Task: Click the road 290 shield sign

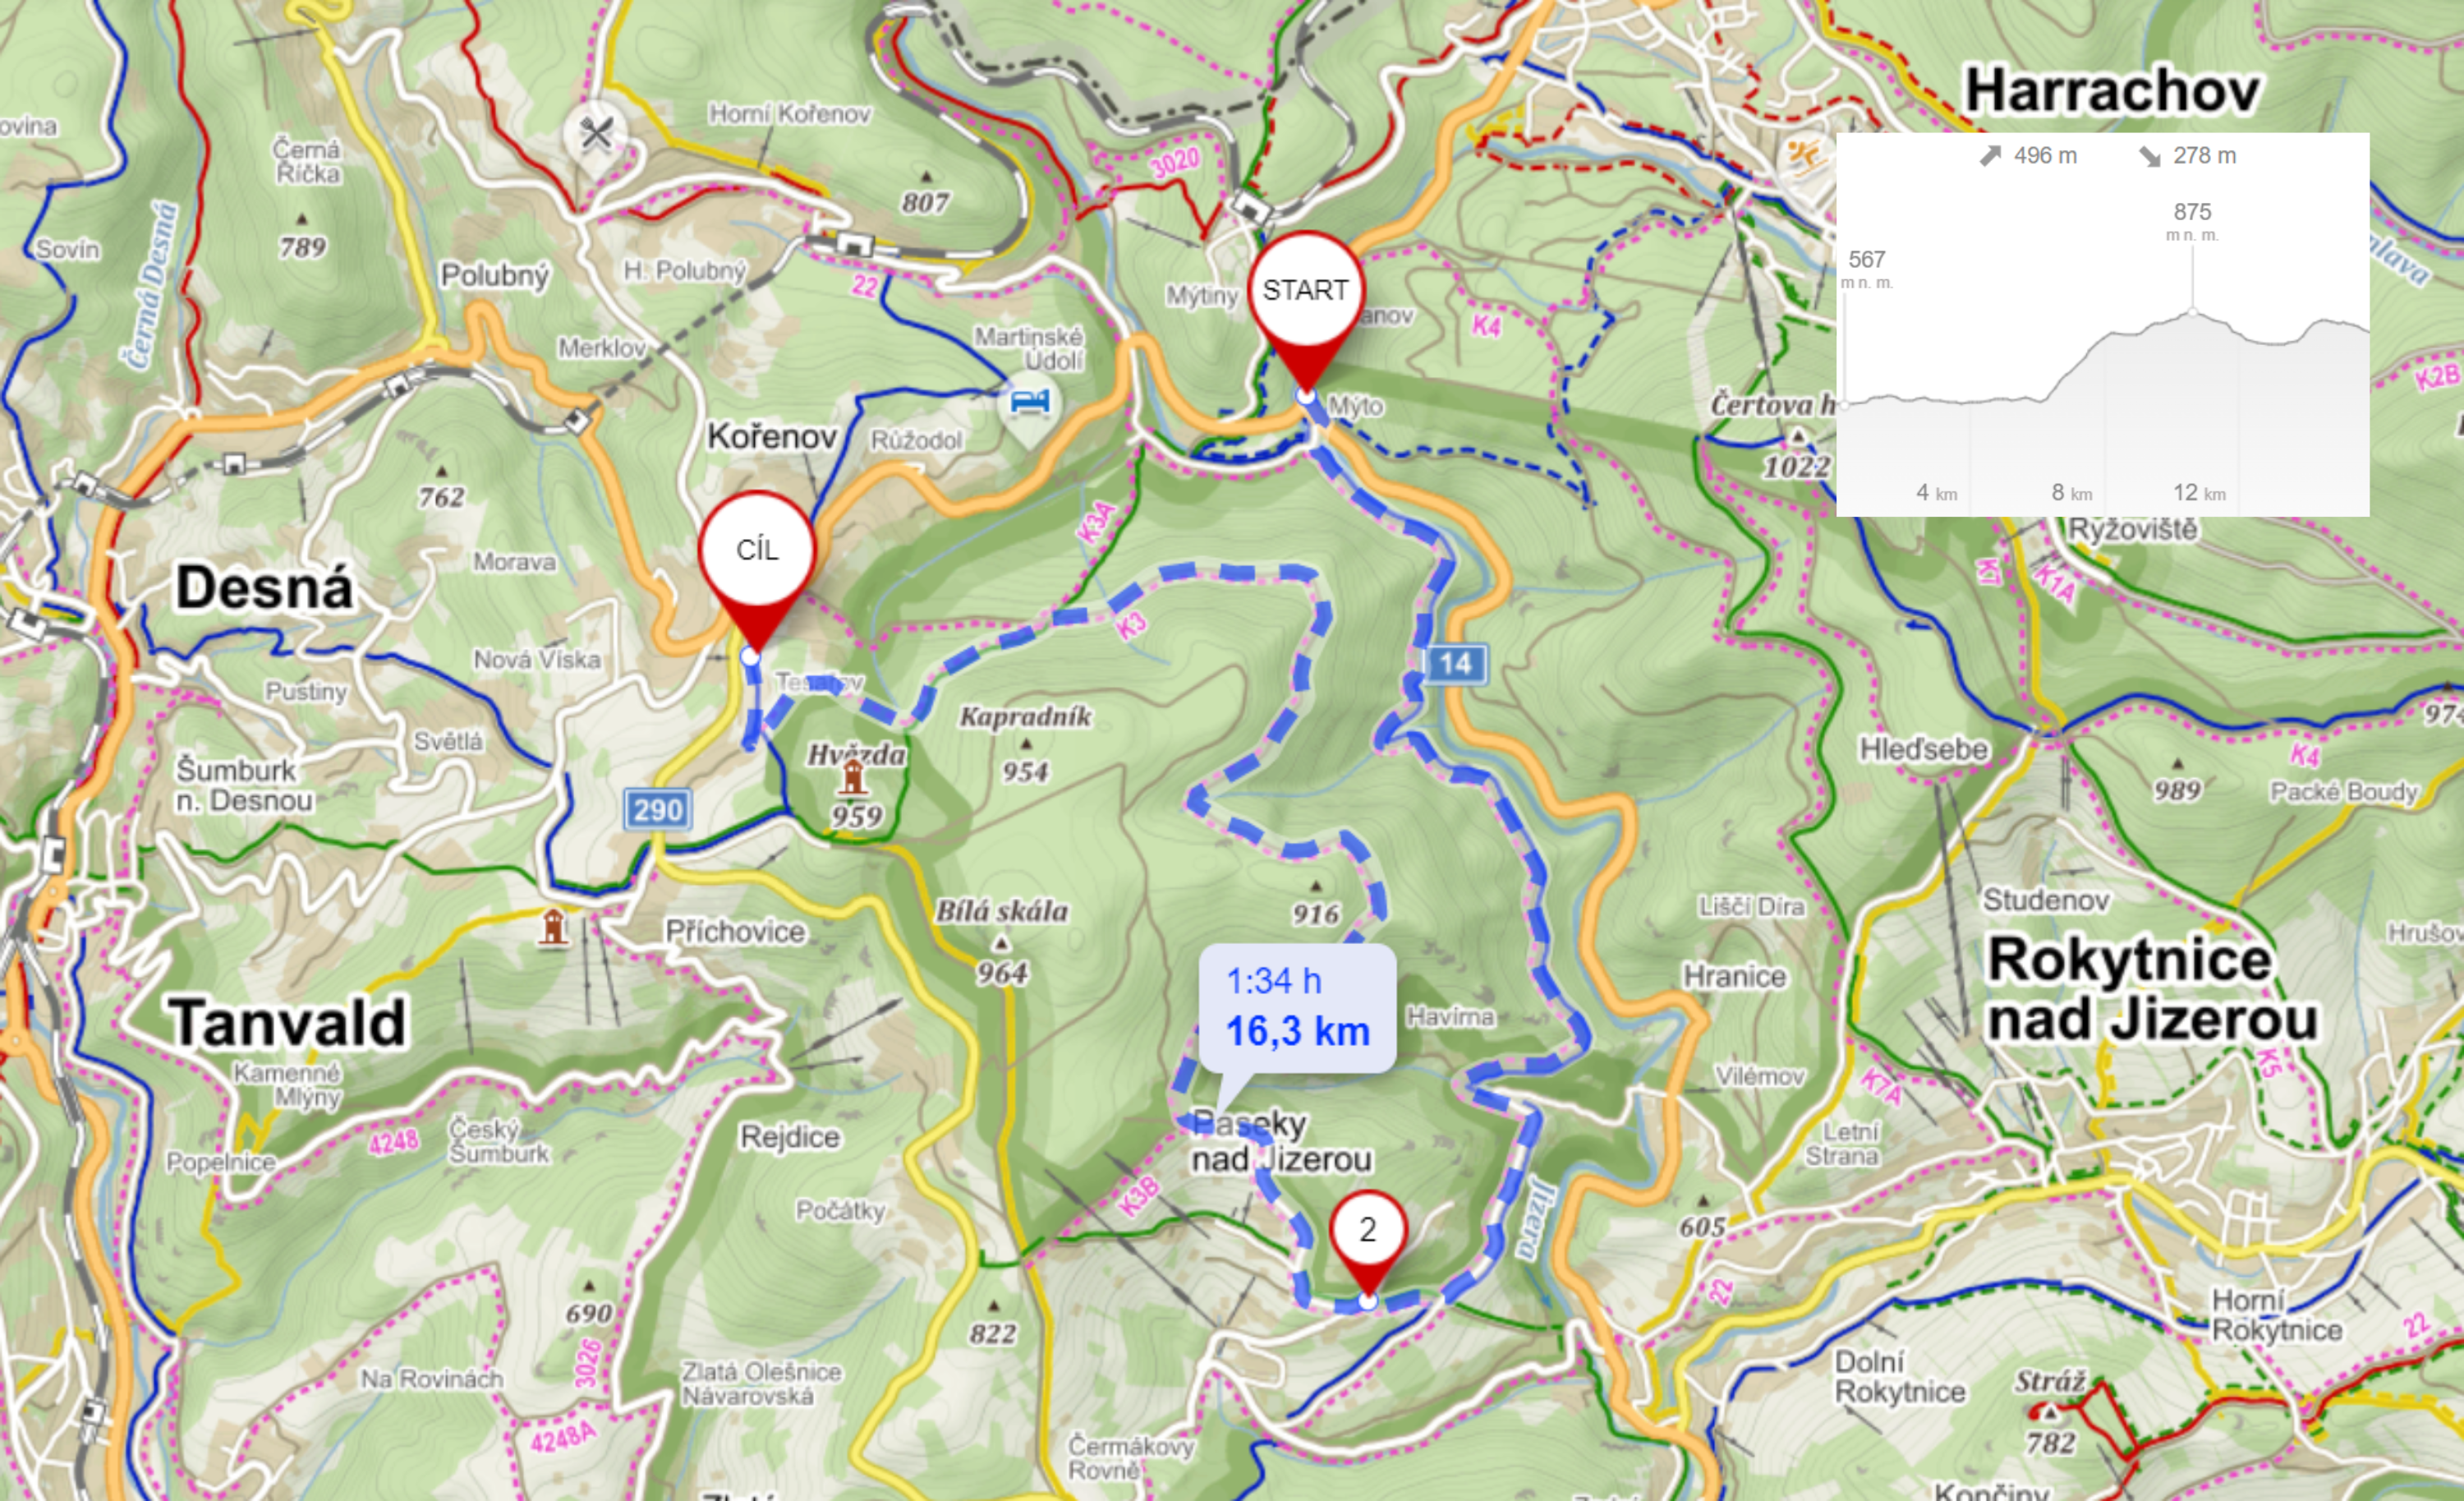Action: point(657,809)
